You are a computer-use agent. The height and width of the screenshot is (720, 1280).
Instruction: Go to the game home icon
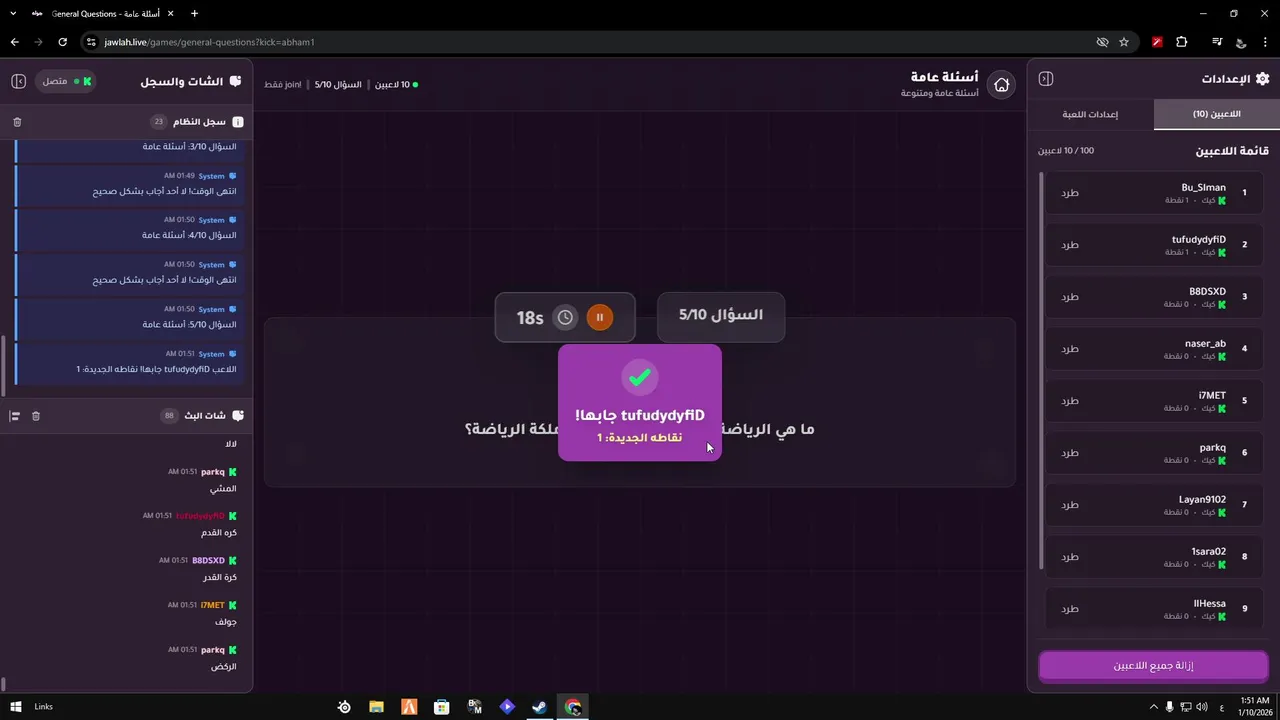(x=1001, y=85)
